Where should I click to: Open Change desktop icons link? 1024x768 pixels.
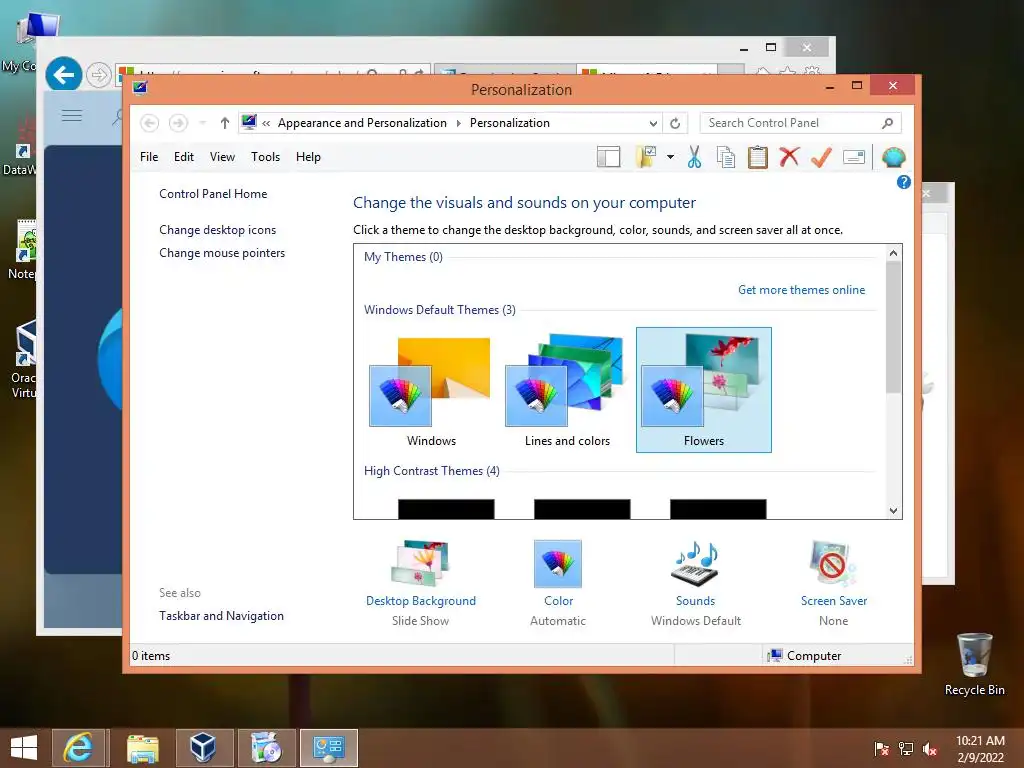point(217,230)
